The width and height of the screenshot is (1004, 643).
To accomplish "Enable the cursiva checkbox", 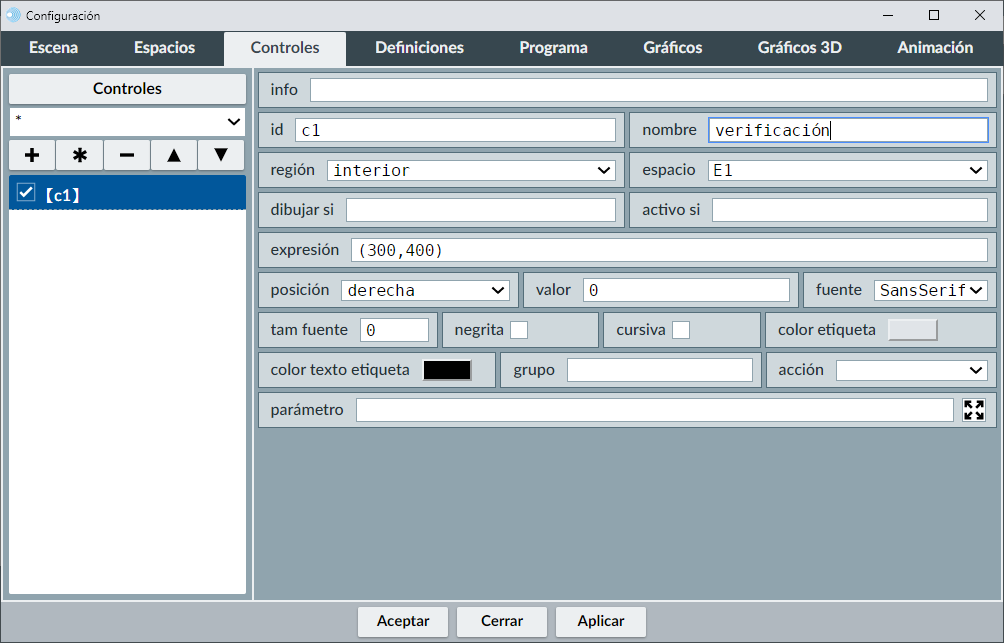I will [x=681, y=330].
